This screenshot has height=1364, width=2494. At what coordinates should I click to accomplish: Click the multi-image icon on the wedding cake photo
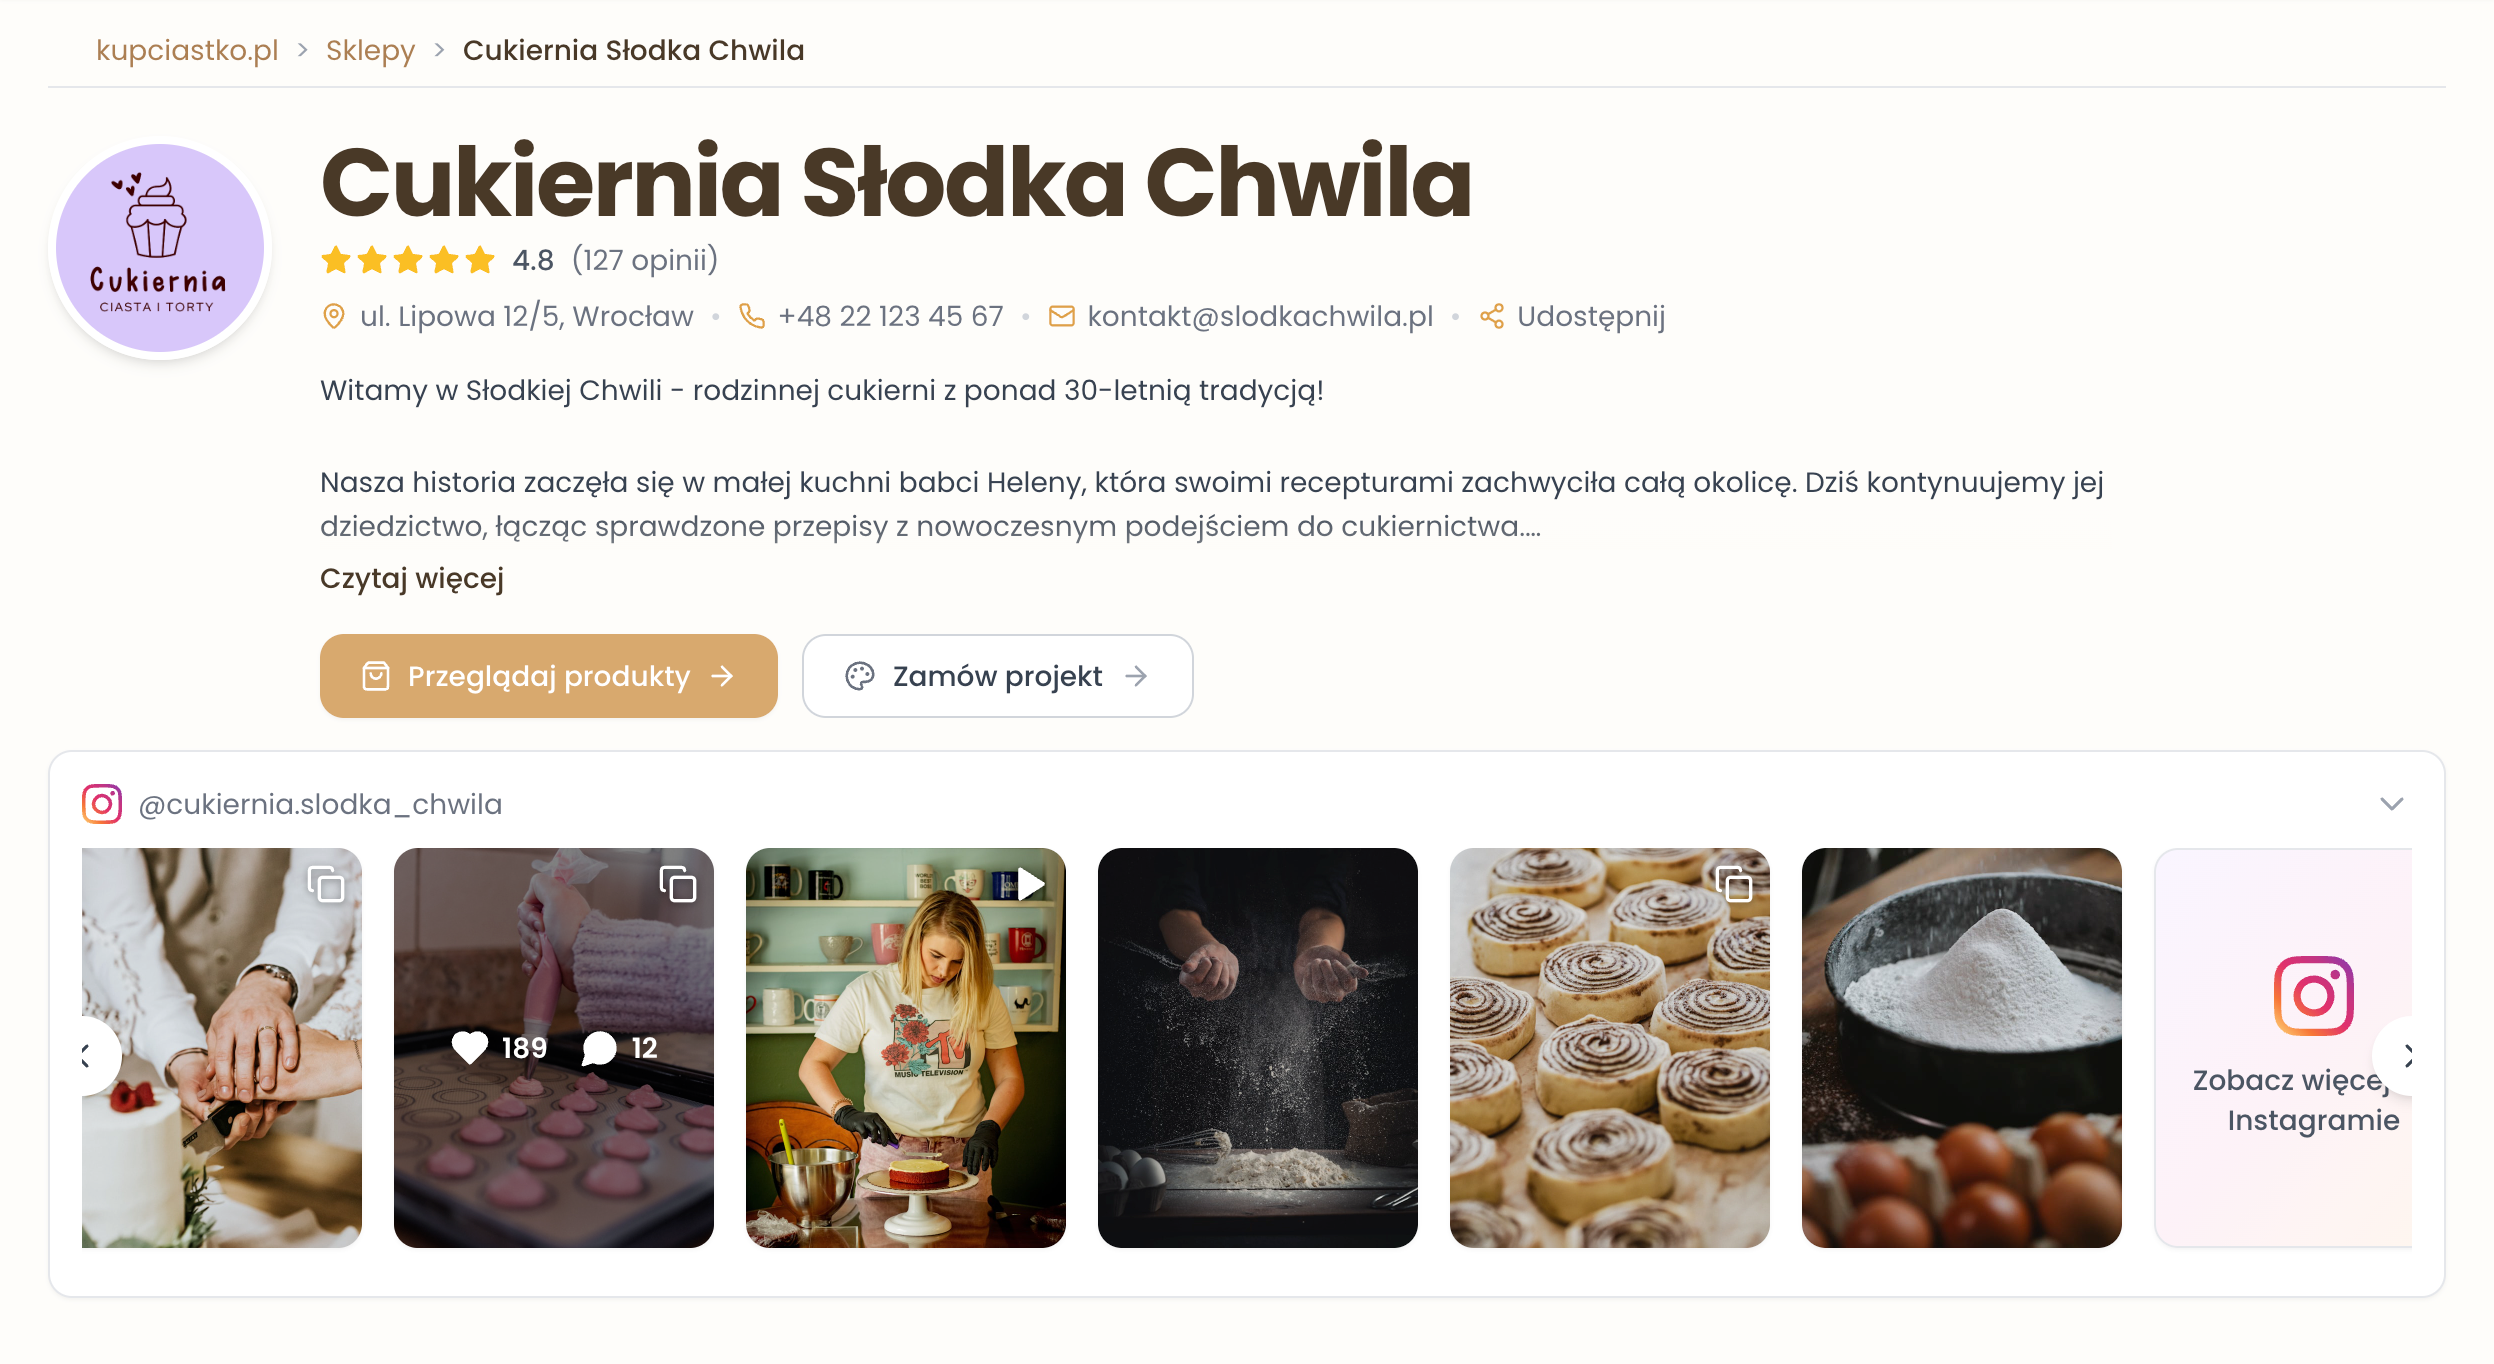pos(325,884)
